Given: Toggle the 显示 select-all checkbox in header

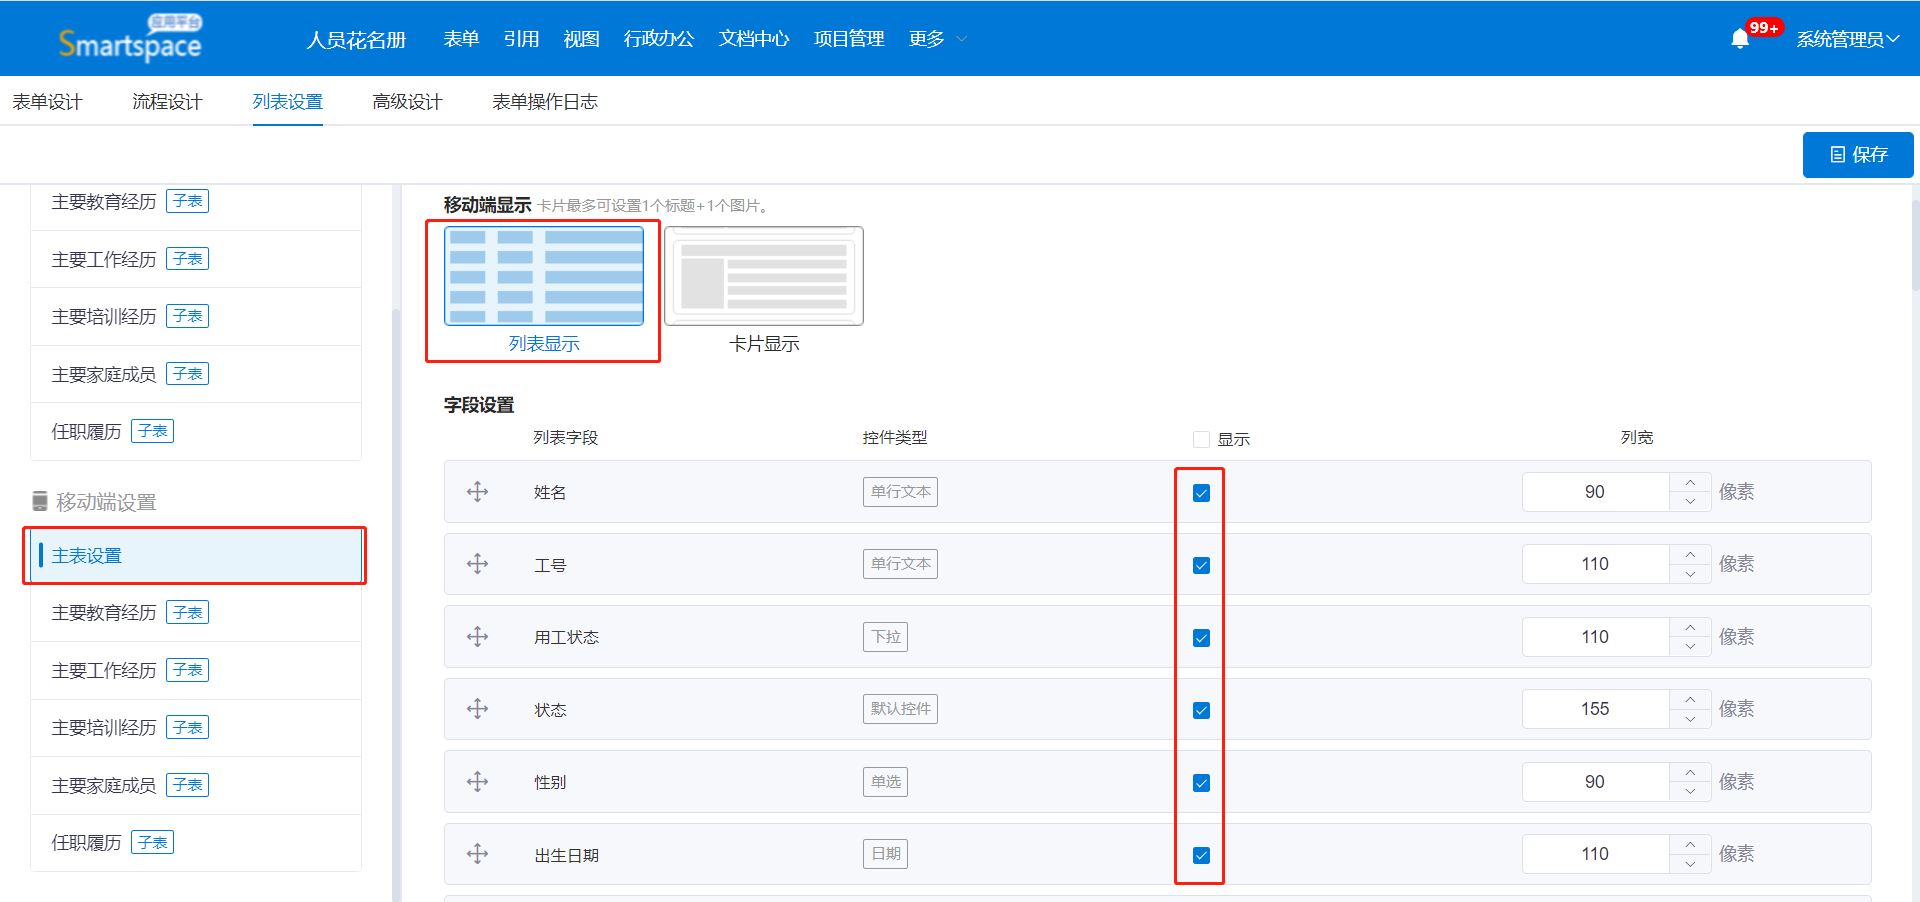Looking at the screenshot, I should click(x=1202, y=439).
